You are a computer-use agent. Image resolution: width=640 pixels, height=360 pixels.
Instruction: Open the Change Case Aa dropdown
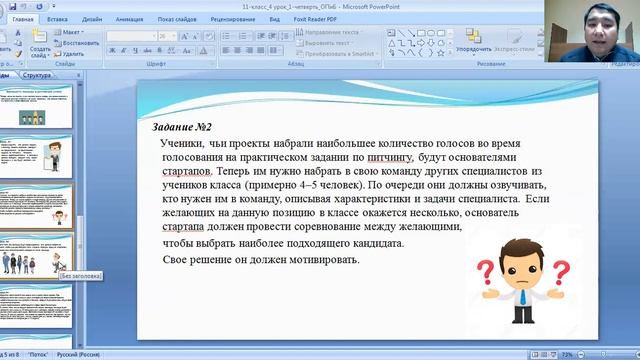coord(187,51)
